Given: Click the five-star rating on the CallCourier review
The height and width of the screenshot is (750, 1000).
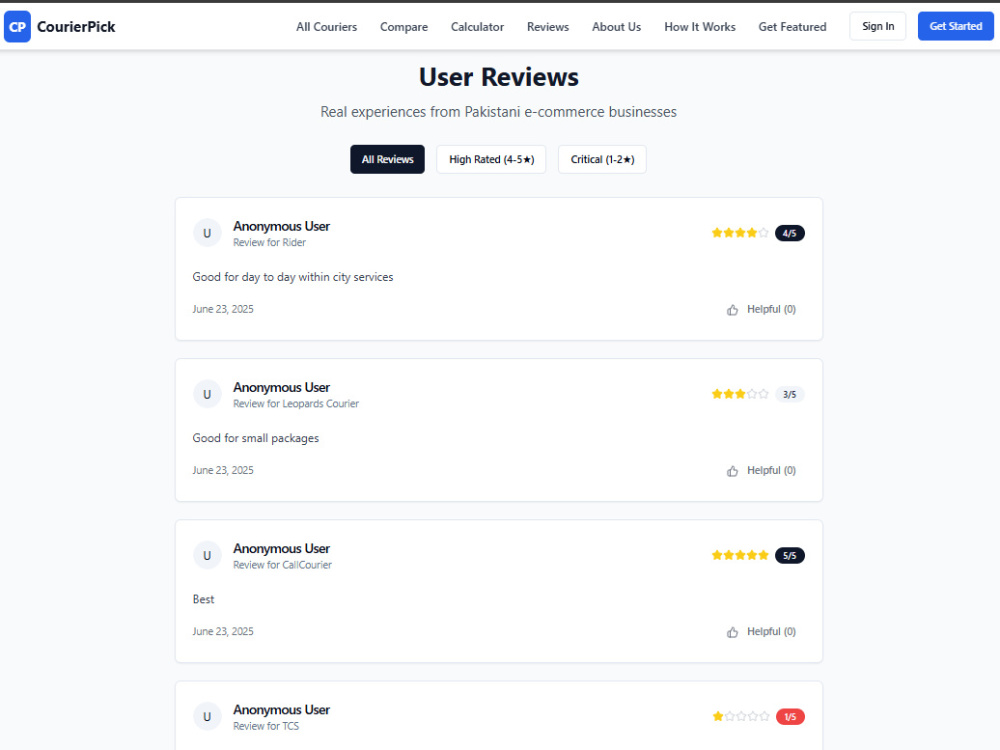Looking at the screenshot, I should (x=740, y=555).
